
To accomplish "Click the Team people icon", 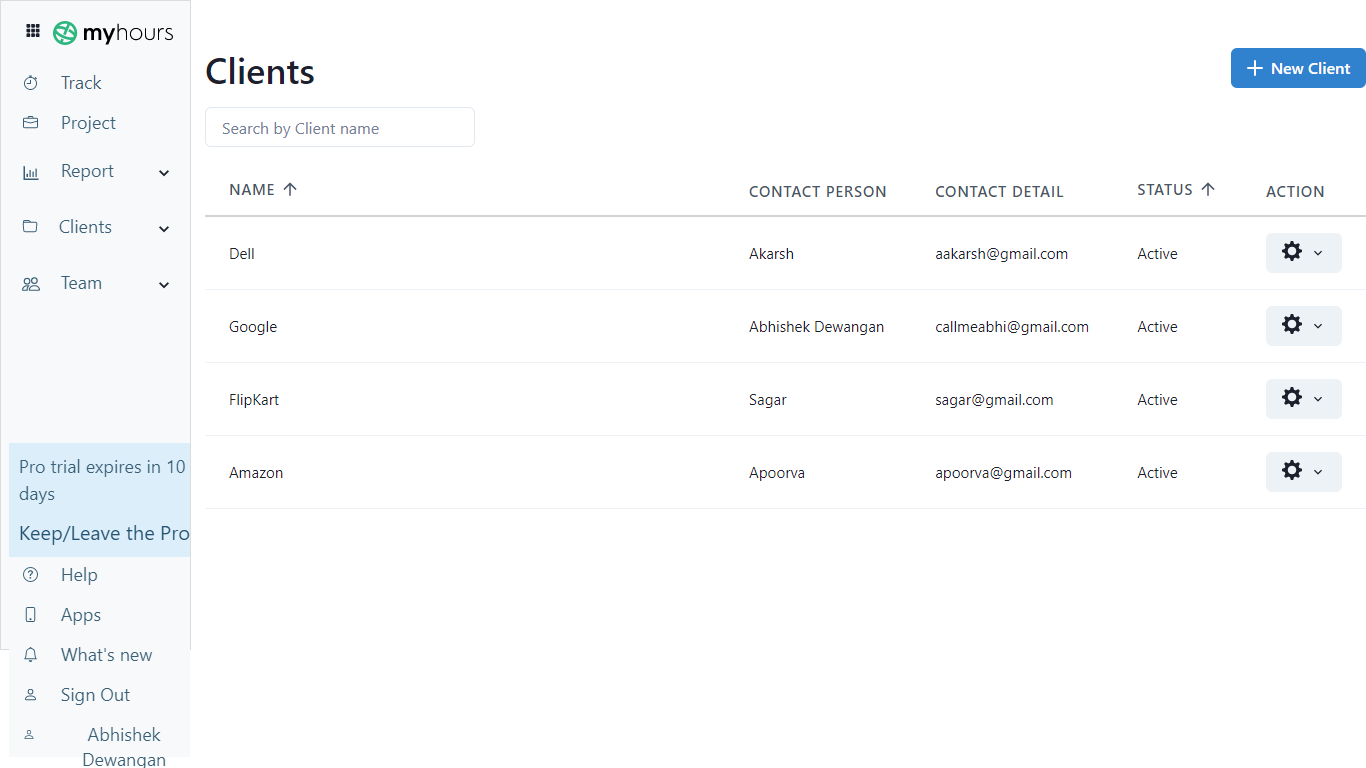I will [31, 284].
